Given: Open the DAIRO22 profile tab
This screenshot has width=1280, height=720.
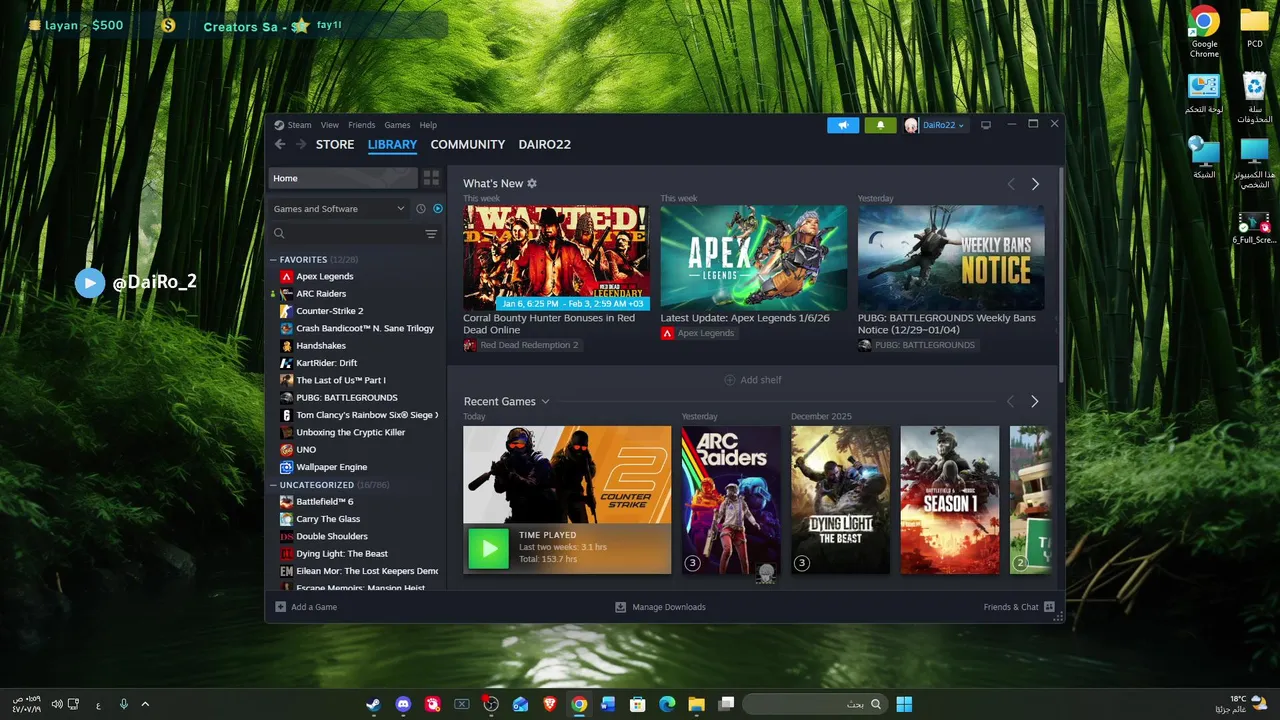Looking at the screenshot, I should [x=545, y=144].
